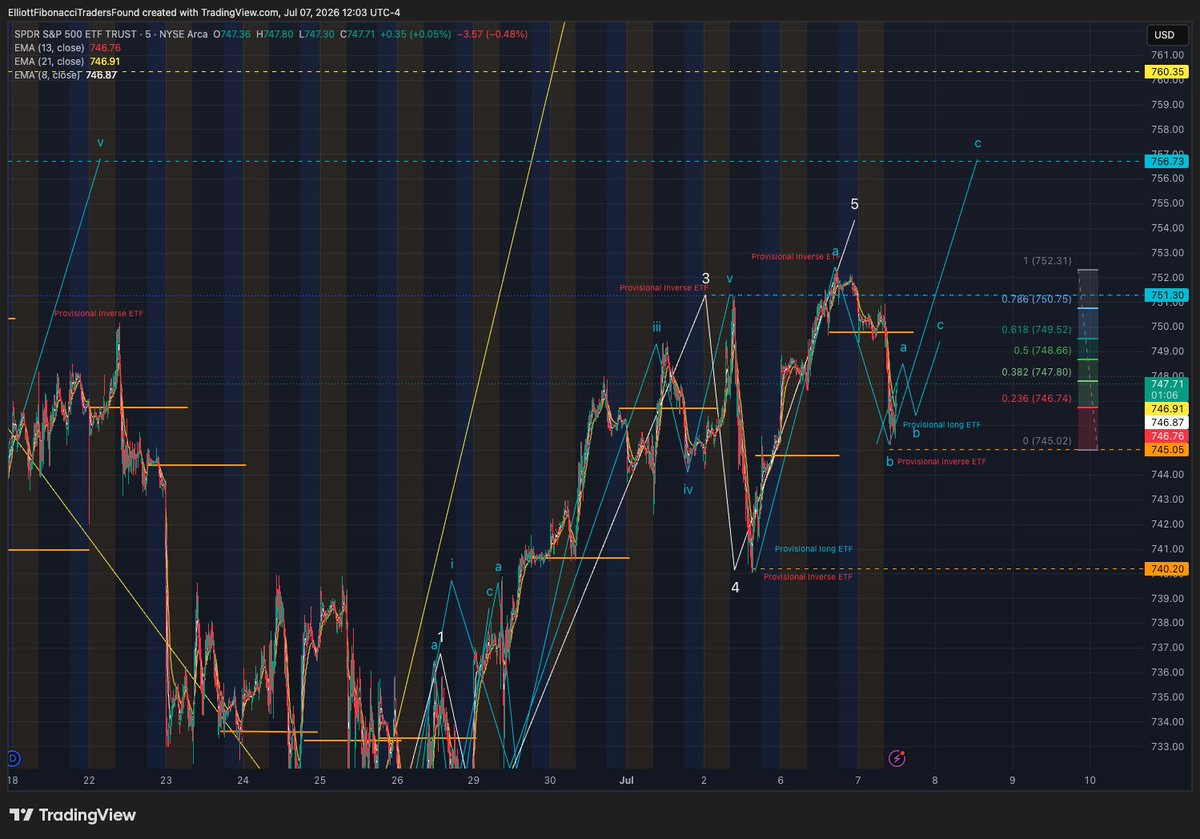Click the cyan 756.73 price label
1200x839 pixels.
(x=1167, y=161)
